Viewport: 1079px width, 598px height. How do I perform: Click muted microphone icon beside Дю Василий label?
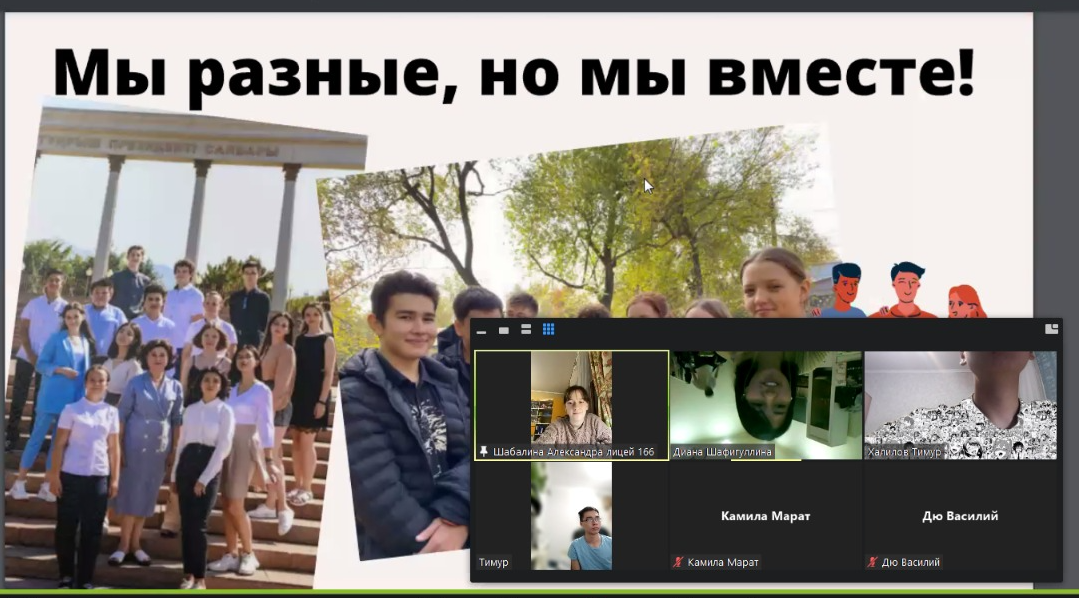[873, 562]
